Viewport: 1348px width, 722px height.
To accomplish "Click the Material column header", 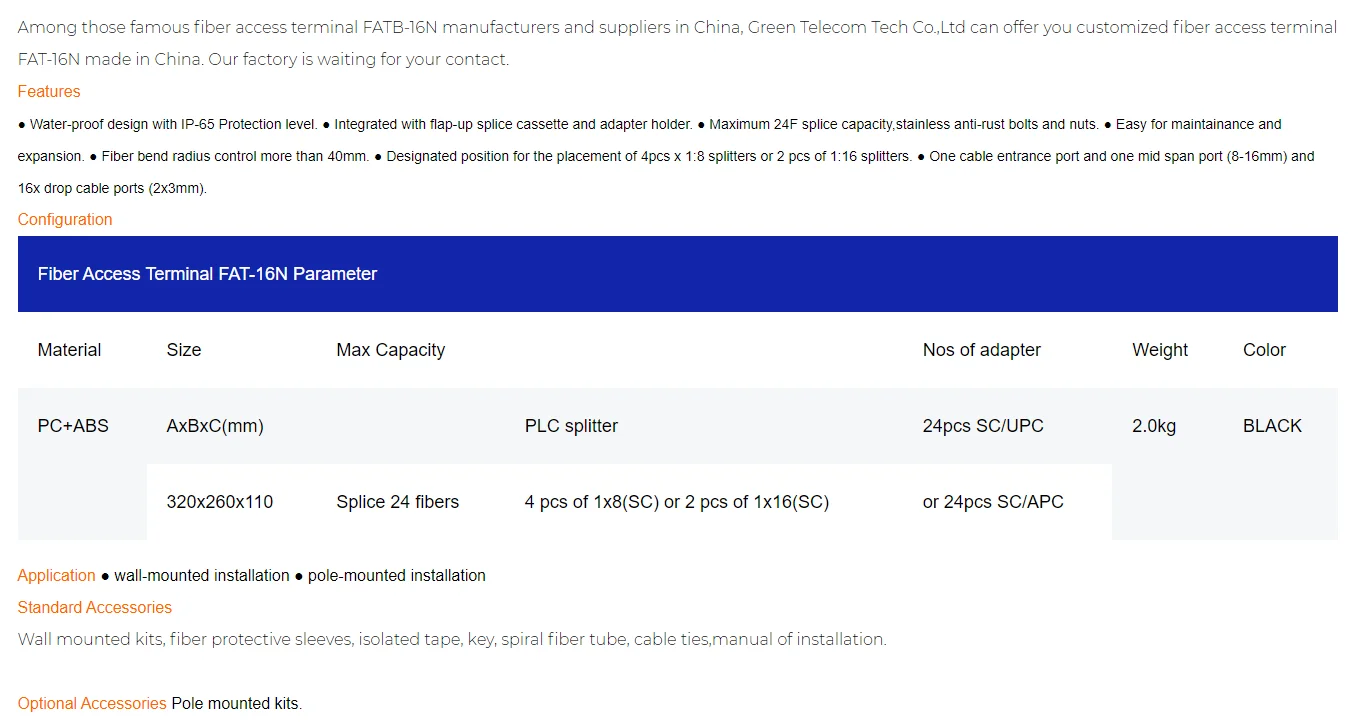I will pyautogui.click(x=70, y=350).
